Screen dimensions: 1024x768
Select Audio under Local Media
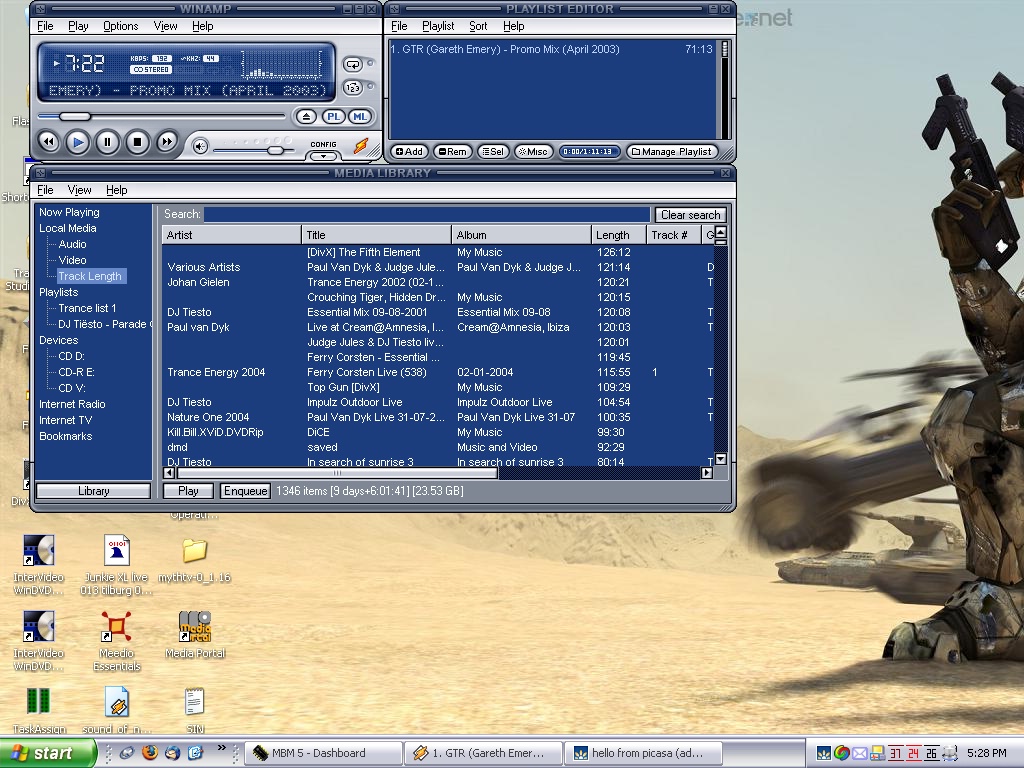72,244
